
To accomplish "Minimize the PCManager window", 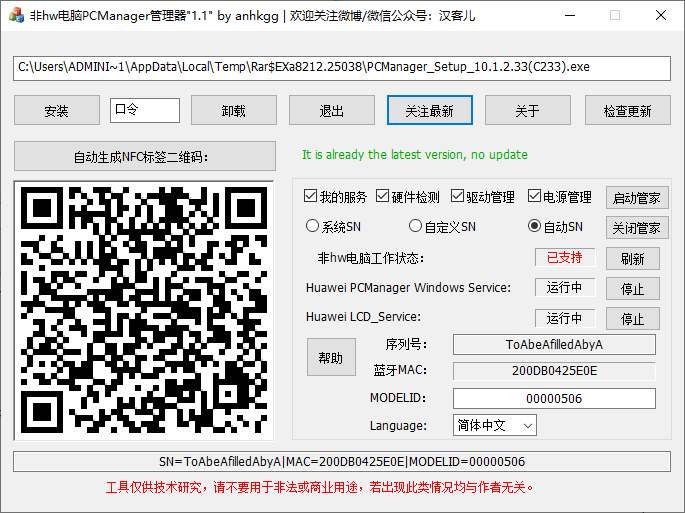I will pyautogui.click(x=570, y=15).
